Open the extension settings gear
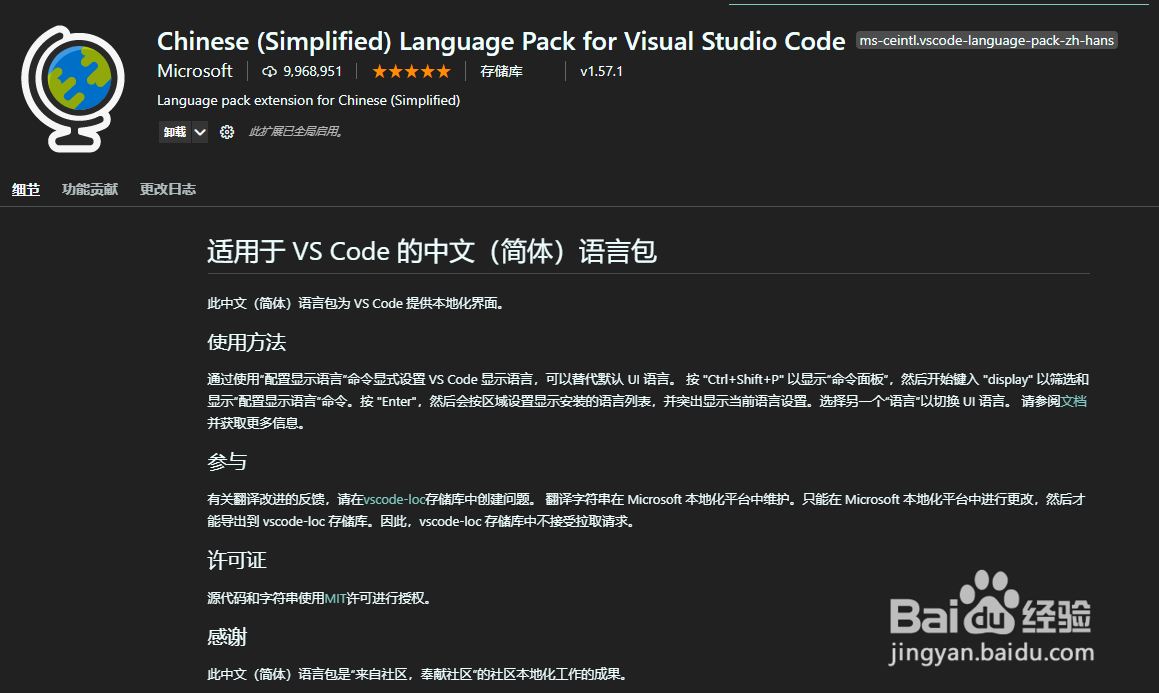This screenshot has width=1159, height=693. coord(227,132)
